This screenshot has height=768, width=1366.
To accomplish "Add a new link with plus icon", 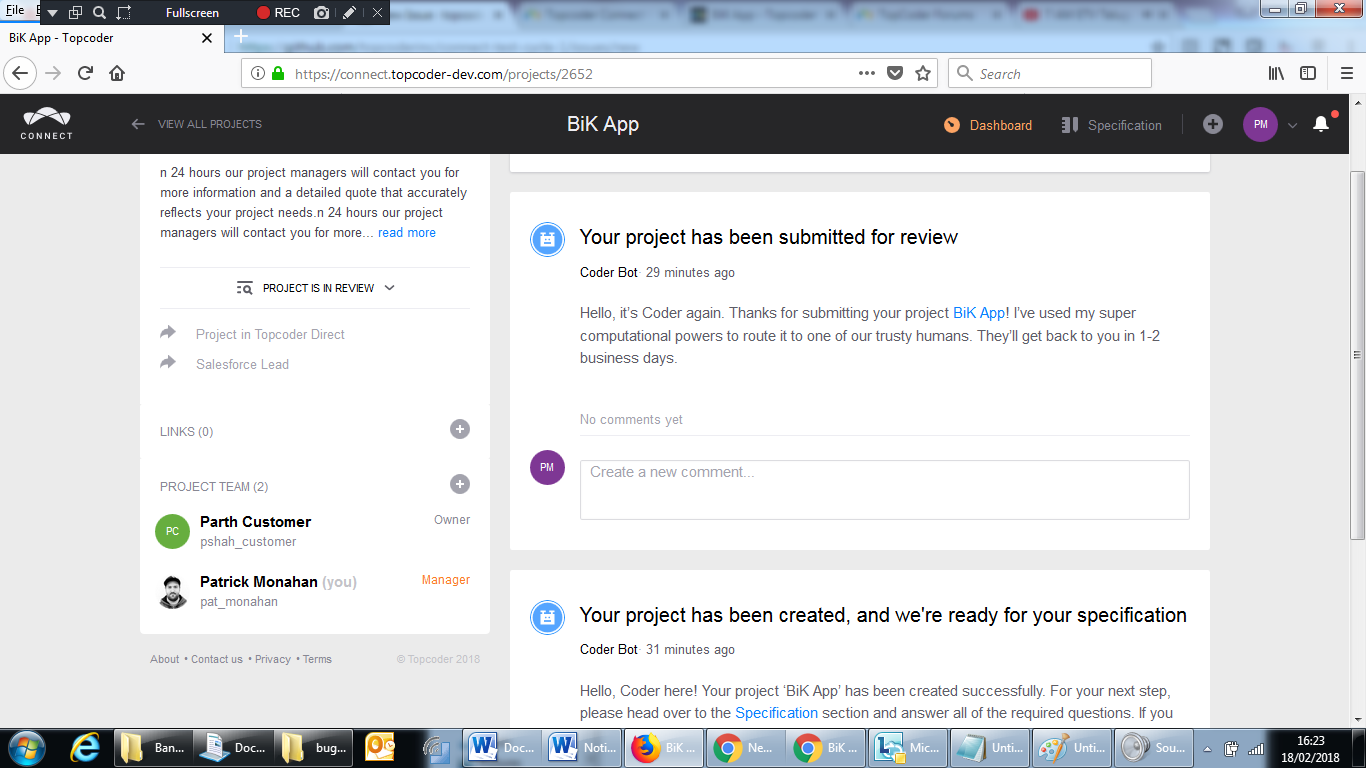I will click(x=460, y=430).
